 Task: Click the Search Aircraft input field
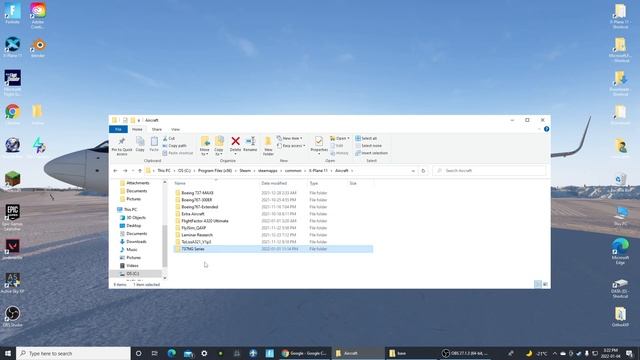(489, 171)
